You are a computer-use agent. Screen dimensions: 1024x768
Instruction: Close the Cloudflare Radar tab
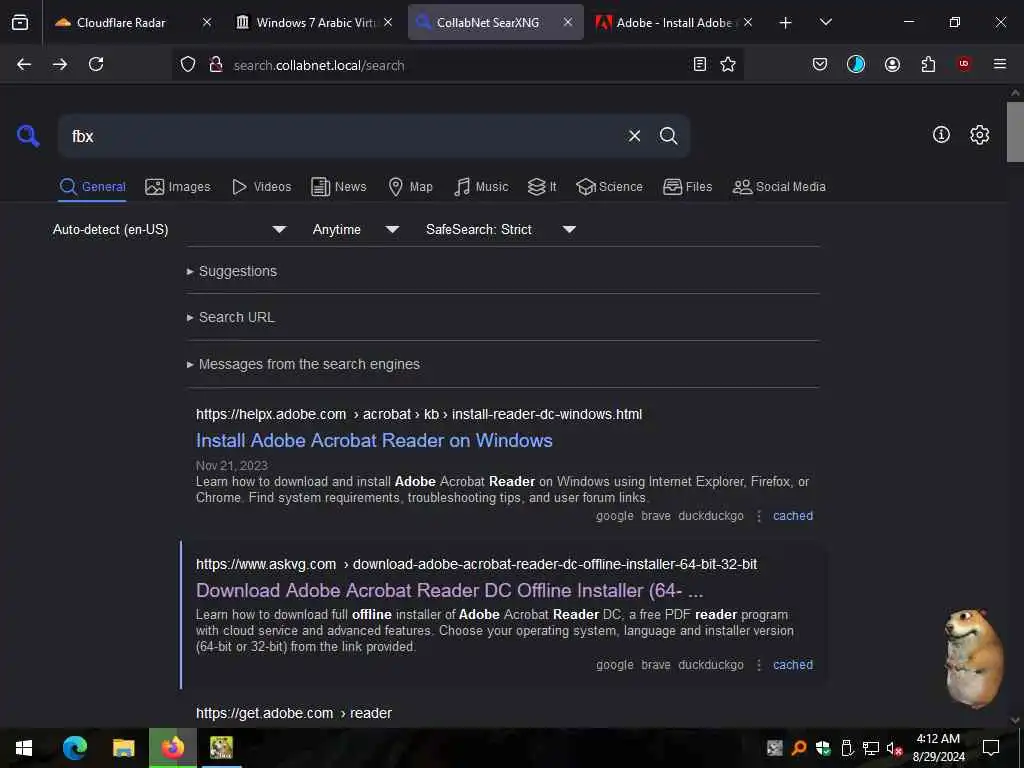coord(206,22)
